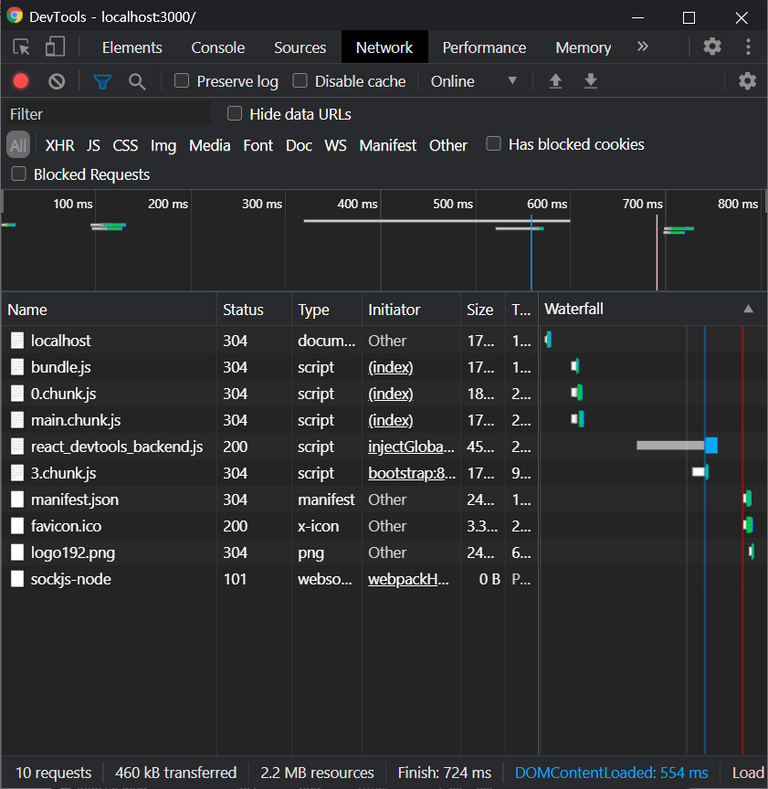Enable the Preserve log checkbox

pyautogui.click(x=181, y=81)
